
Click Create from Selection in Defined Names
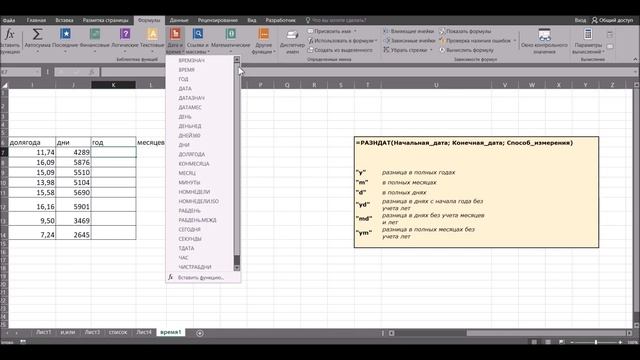coord(340,50)
